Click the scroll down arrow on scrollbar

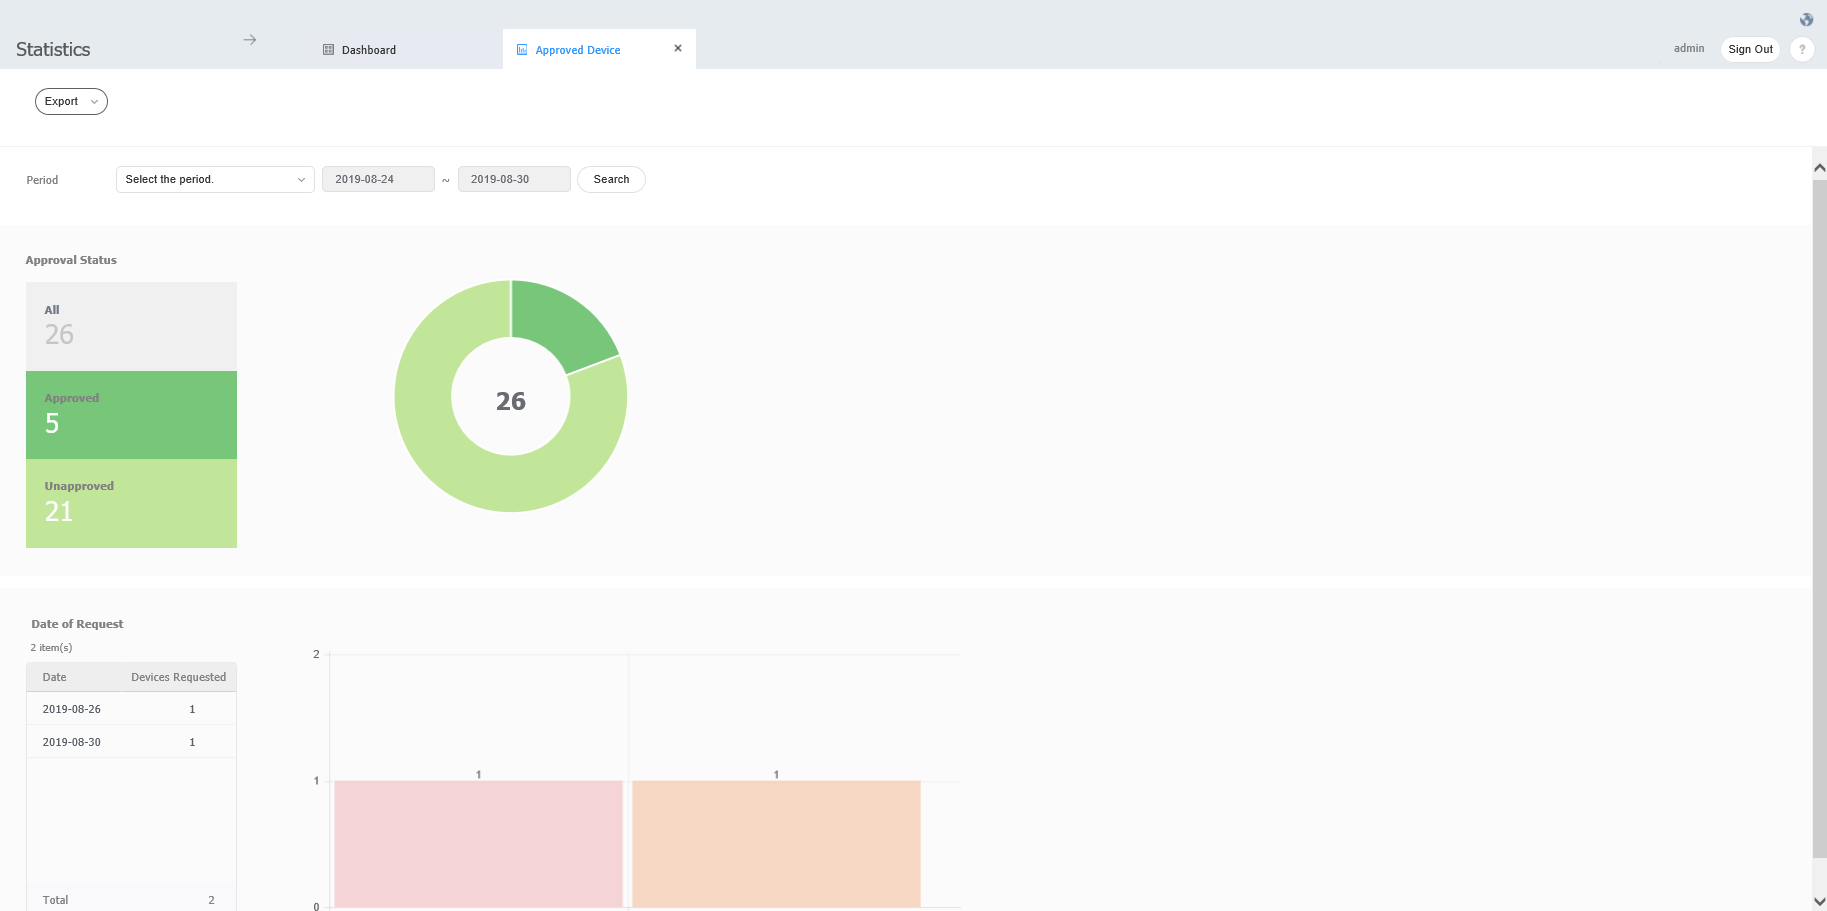[1819, 901]
